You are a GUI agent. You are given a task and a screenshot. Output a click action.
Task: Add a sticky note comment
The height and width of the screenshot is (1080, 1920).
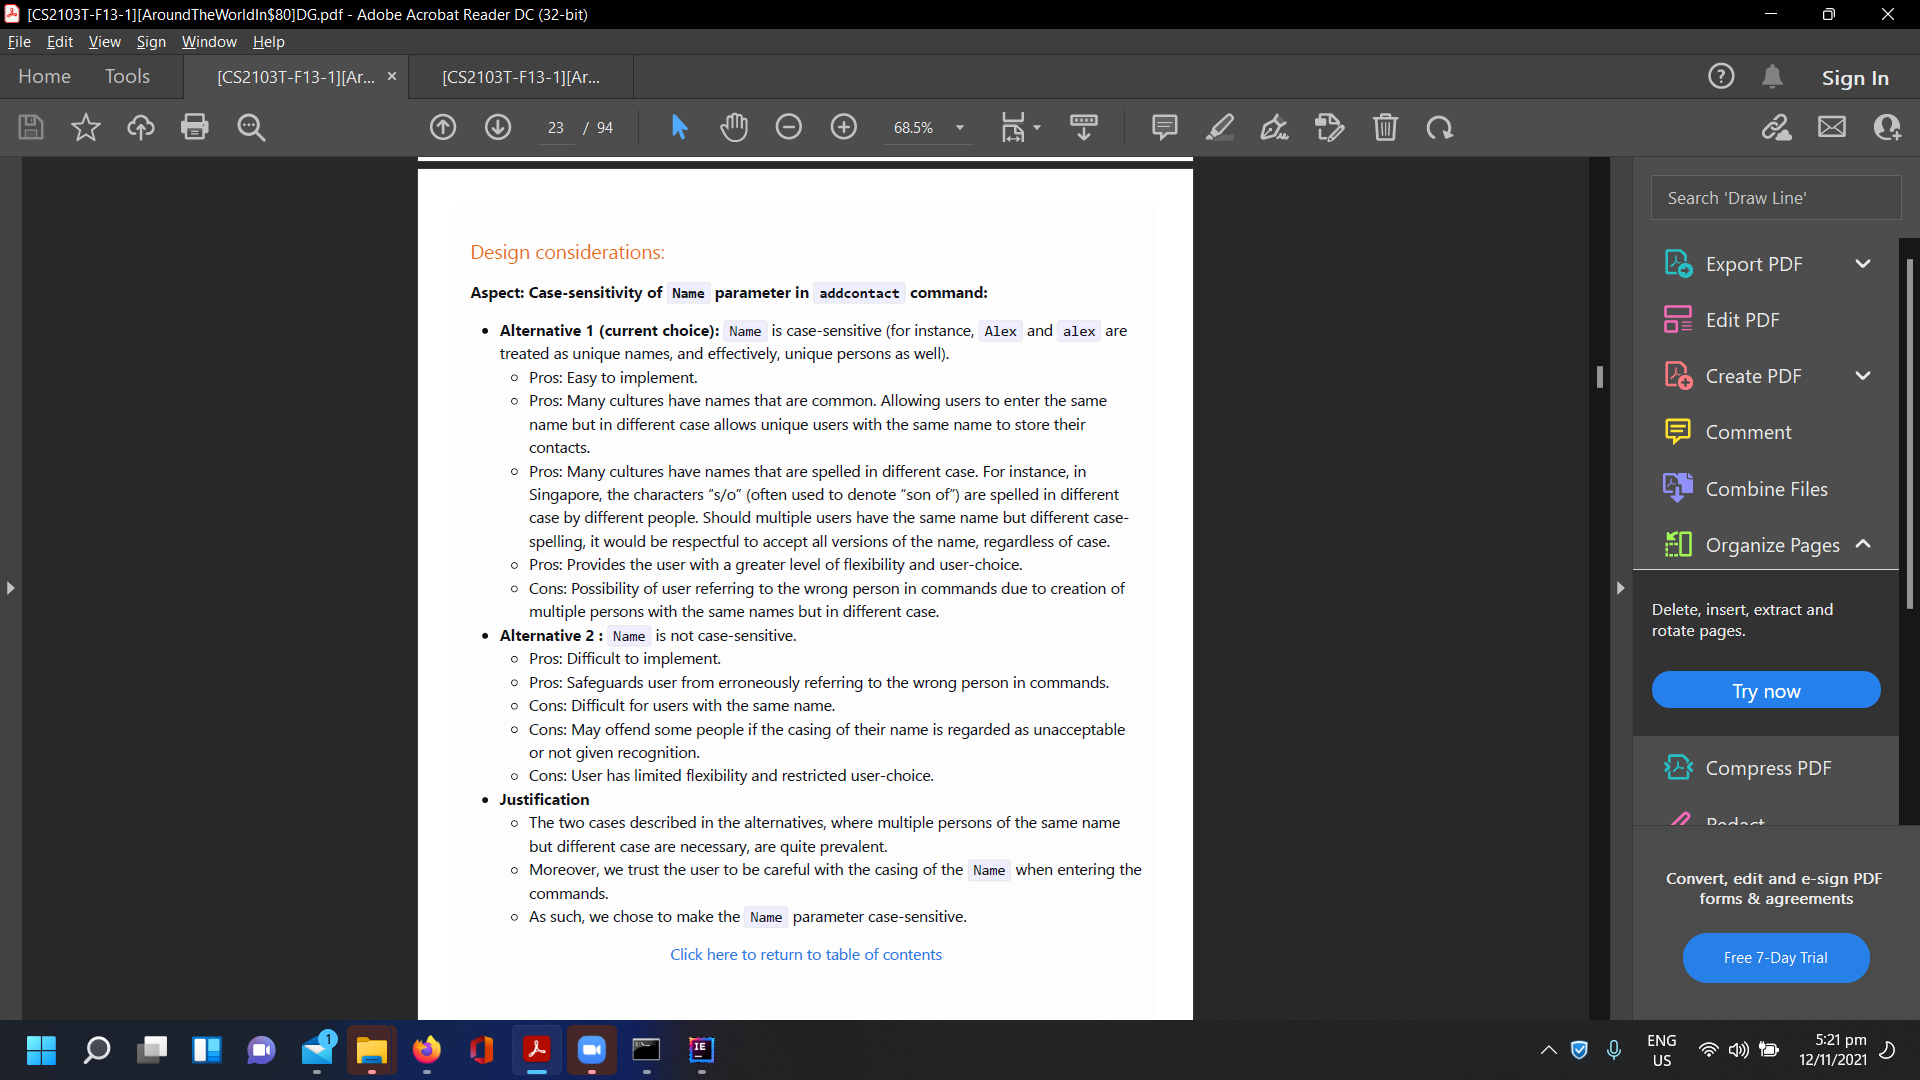click(1164, 127)
